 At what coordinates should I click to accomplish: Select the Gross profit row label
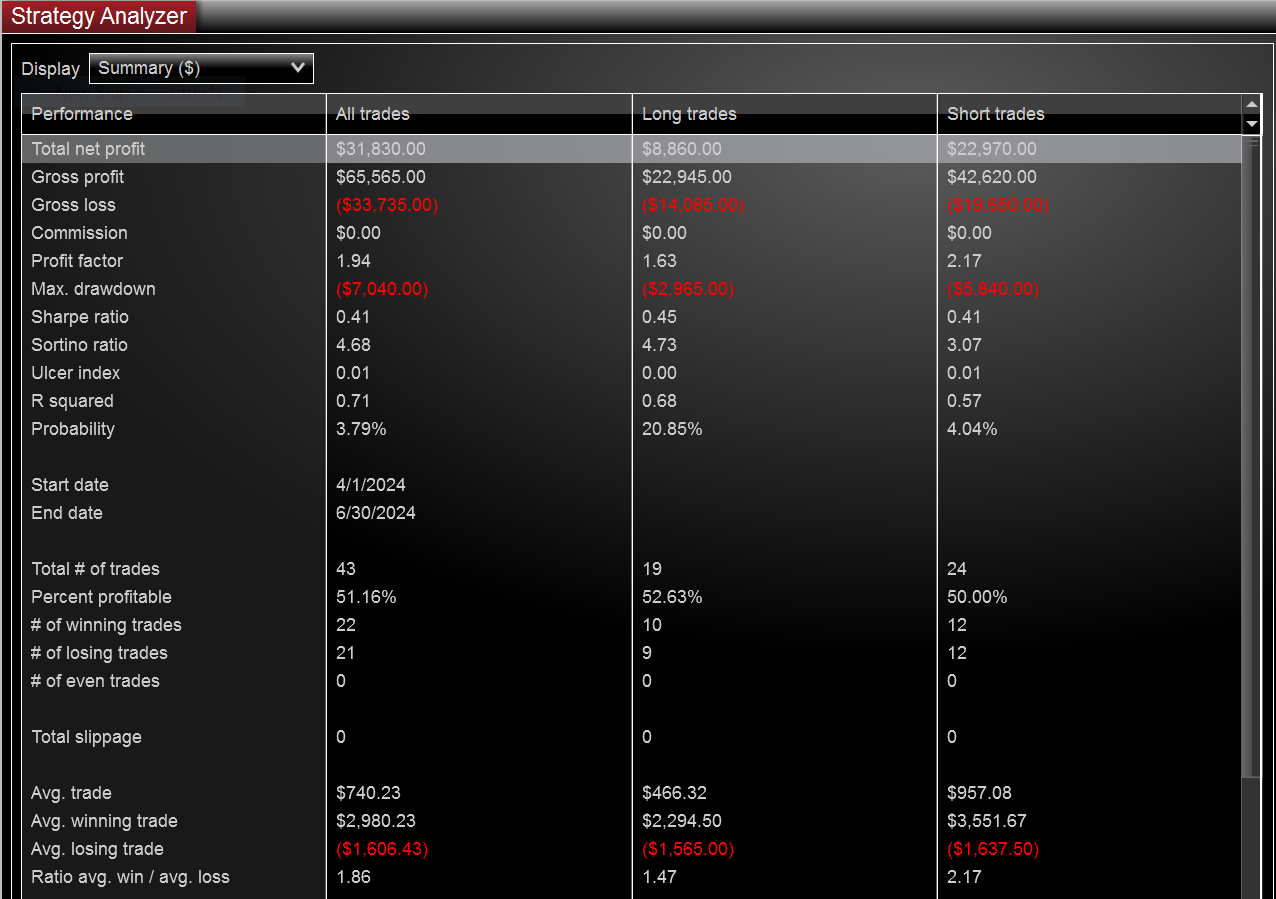tap(78, 177)
